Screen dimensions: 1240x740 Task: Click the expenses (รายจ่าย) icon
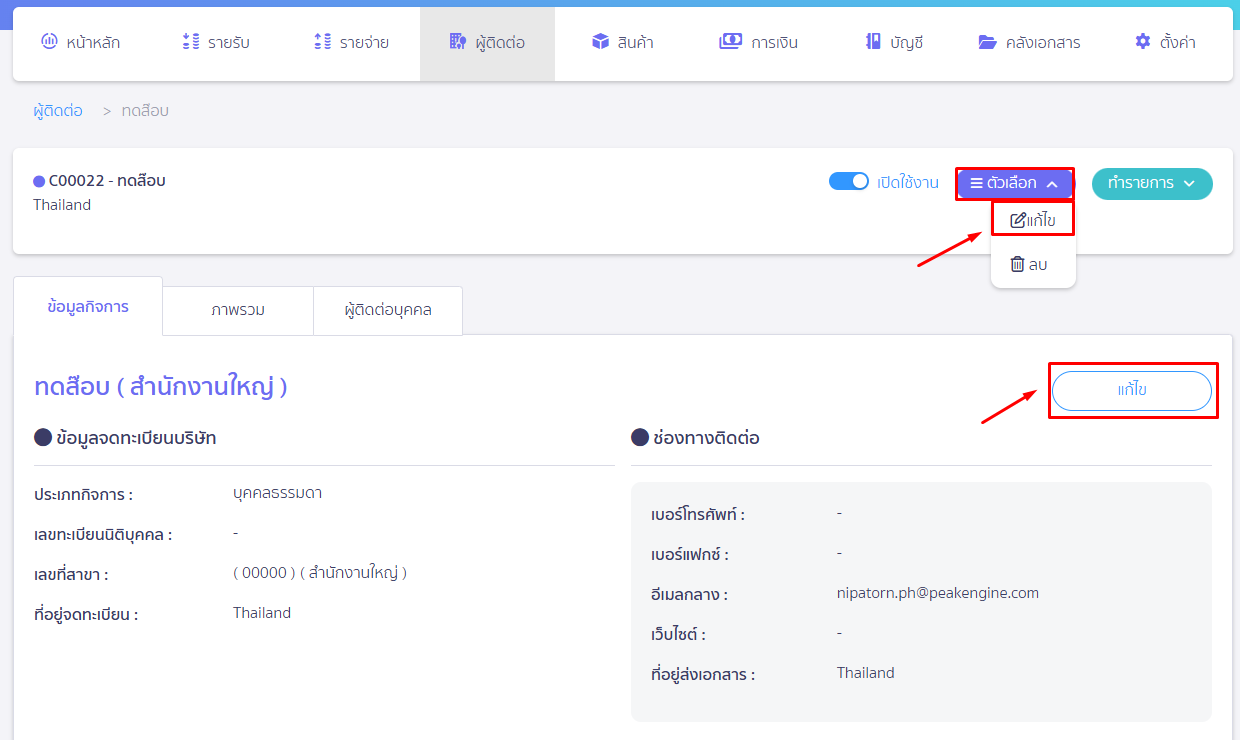coord(322,42)
